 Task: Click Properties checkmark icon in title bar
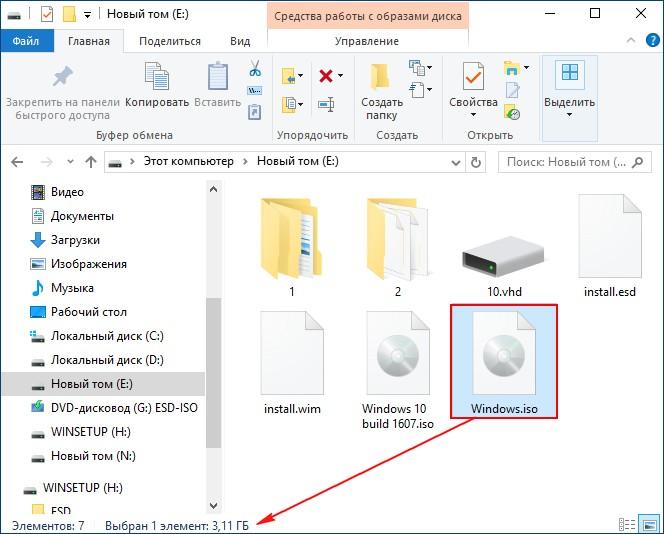coord(47,15)
